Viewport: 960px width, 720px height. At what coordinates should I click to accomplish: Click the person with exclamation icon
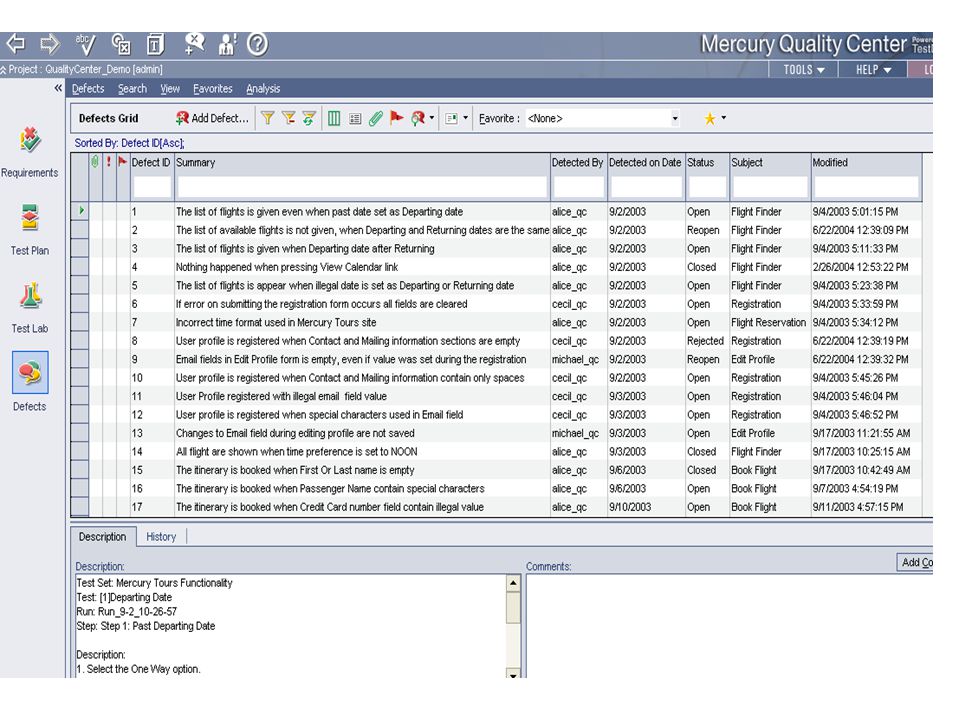[x=228, y=44]
